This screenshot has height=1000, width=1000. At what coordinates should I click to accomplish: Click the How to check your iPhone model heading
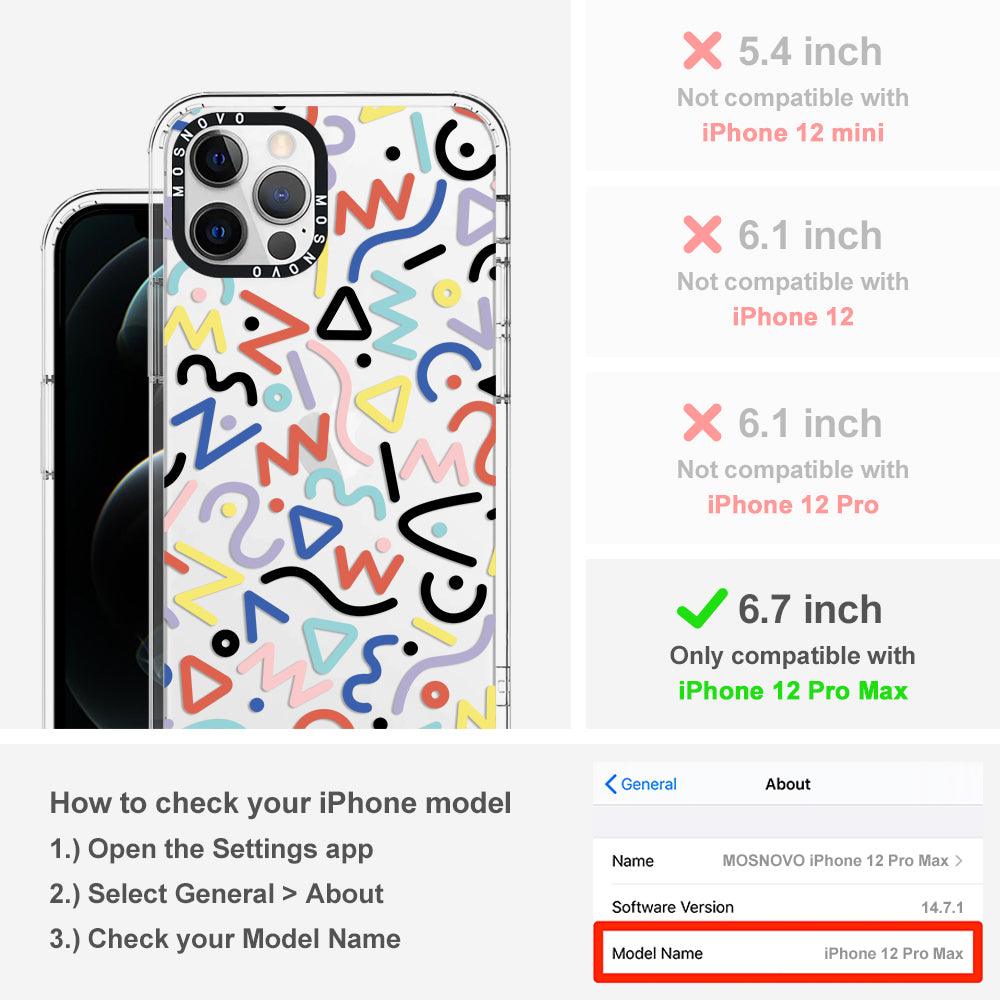(x=281, y=803)
